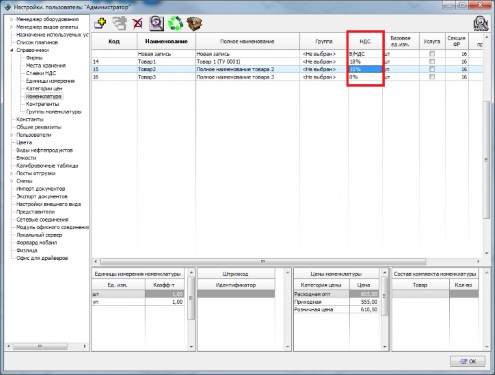This screenshot has height=375, width=495.
Task: Open Контрагенты in the tree
Action: point(42,104)
